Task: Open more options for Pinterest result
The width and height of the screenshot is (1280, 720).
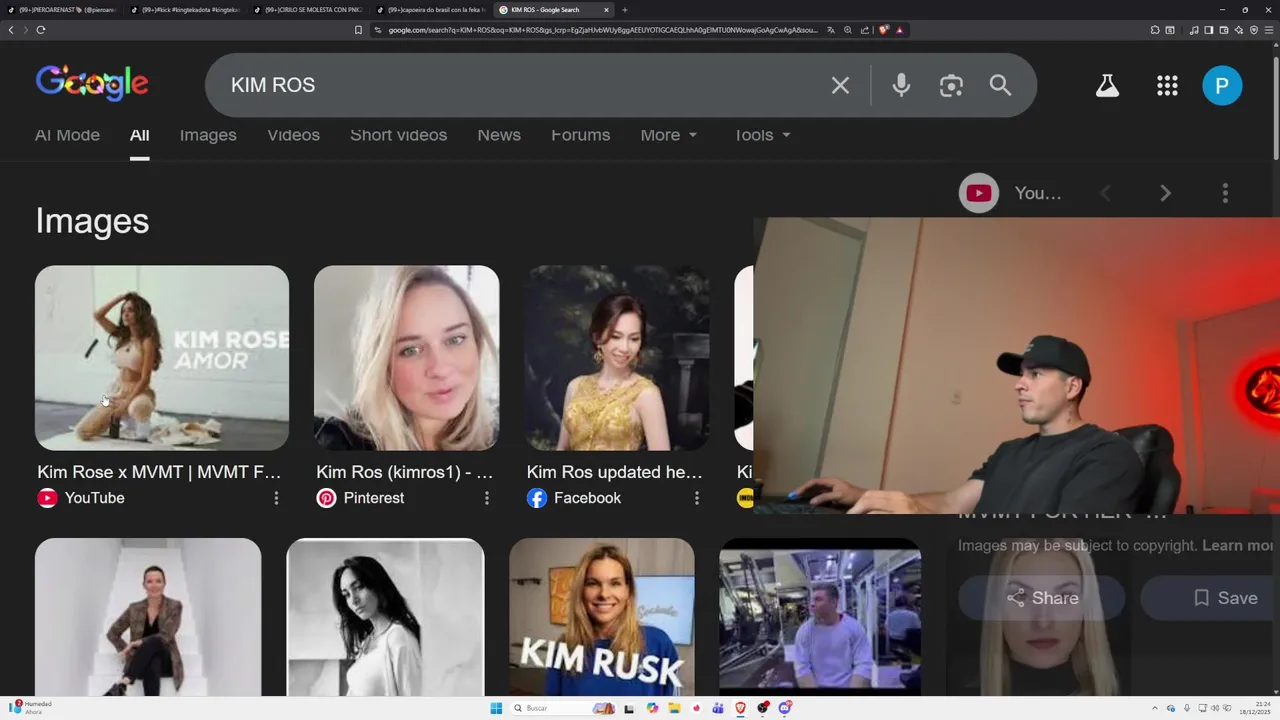Action: coord(487,498)
